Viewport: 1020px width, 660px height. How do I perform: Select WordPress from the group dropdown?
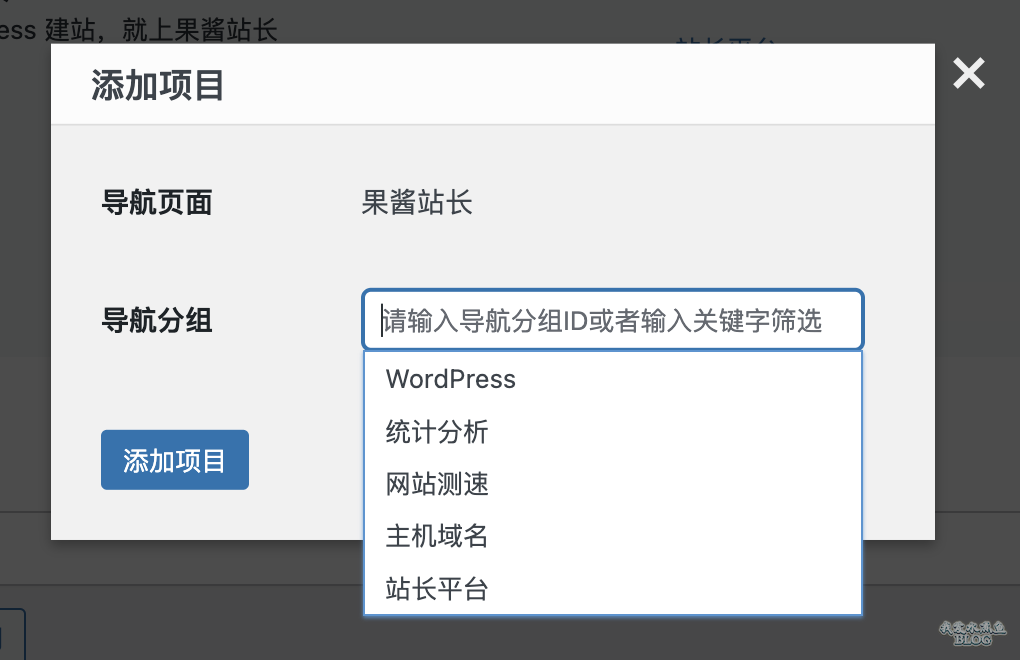coord(613,379)
